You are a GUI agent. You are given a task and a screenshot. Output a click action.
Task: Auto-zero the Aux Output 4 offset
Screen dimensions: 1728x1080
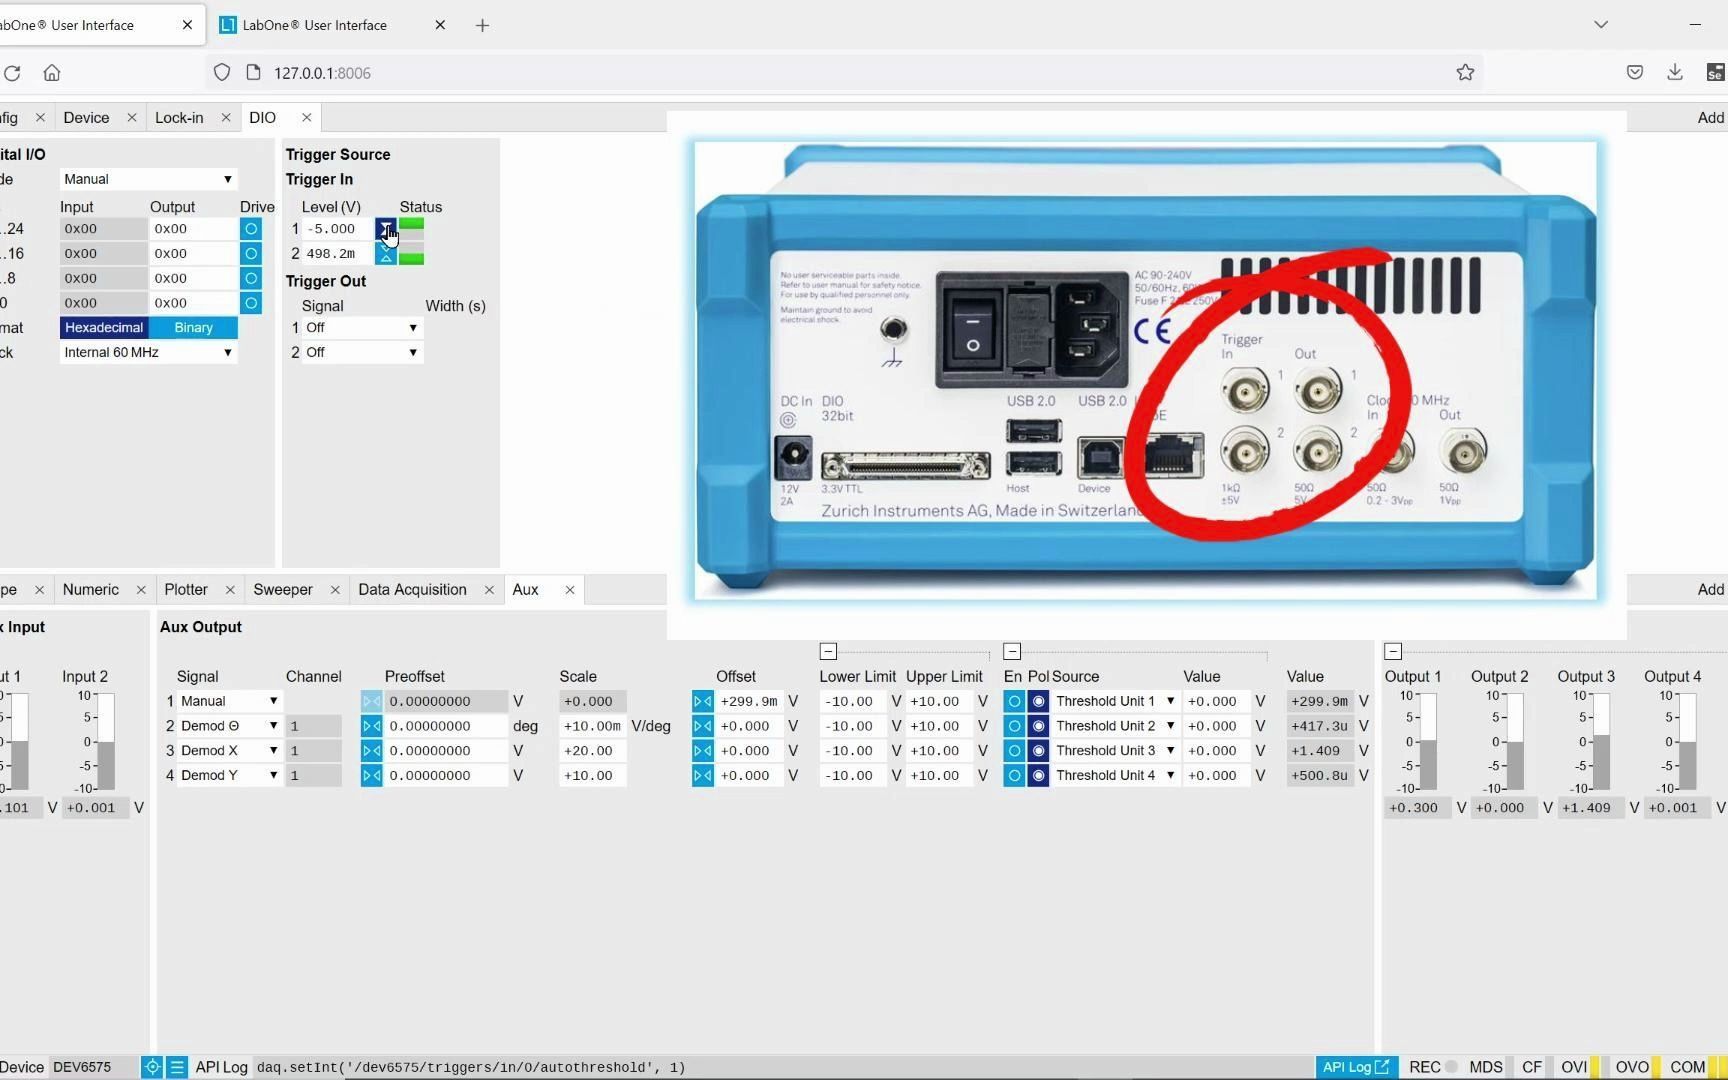pyautogui.click(x=702, y=776)
